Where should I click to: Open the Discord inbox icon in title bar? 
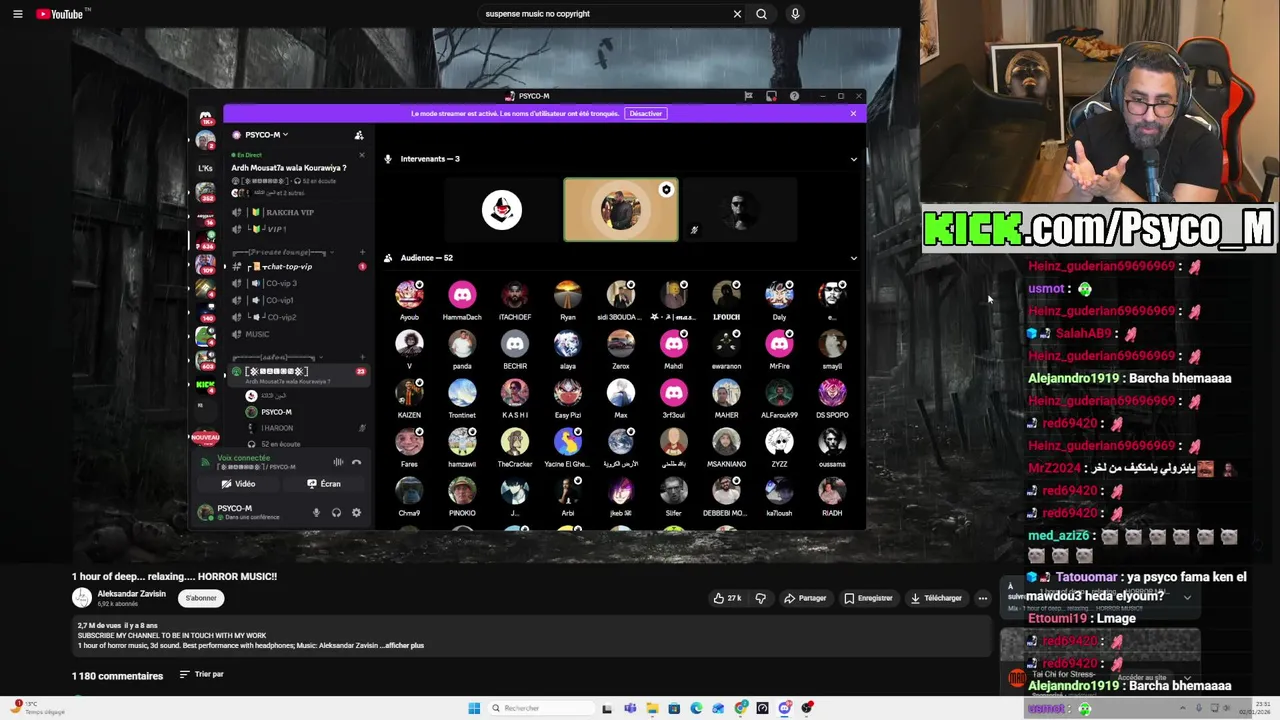(771, 96)
